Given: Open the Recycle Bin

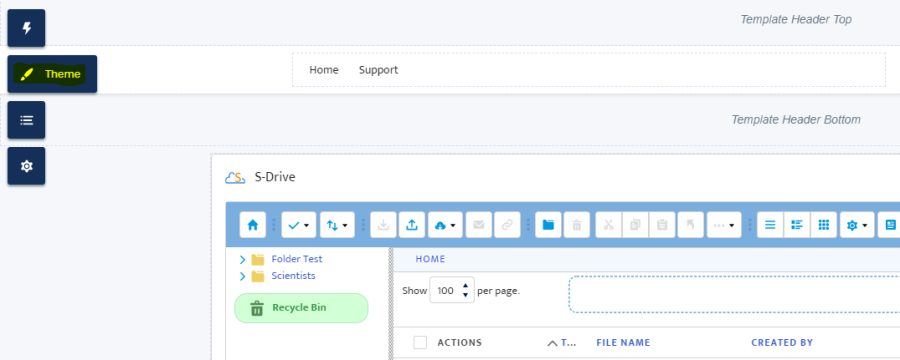Looking at the screenshot, I should (x=301, y=308).
